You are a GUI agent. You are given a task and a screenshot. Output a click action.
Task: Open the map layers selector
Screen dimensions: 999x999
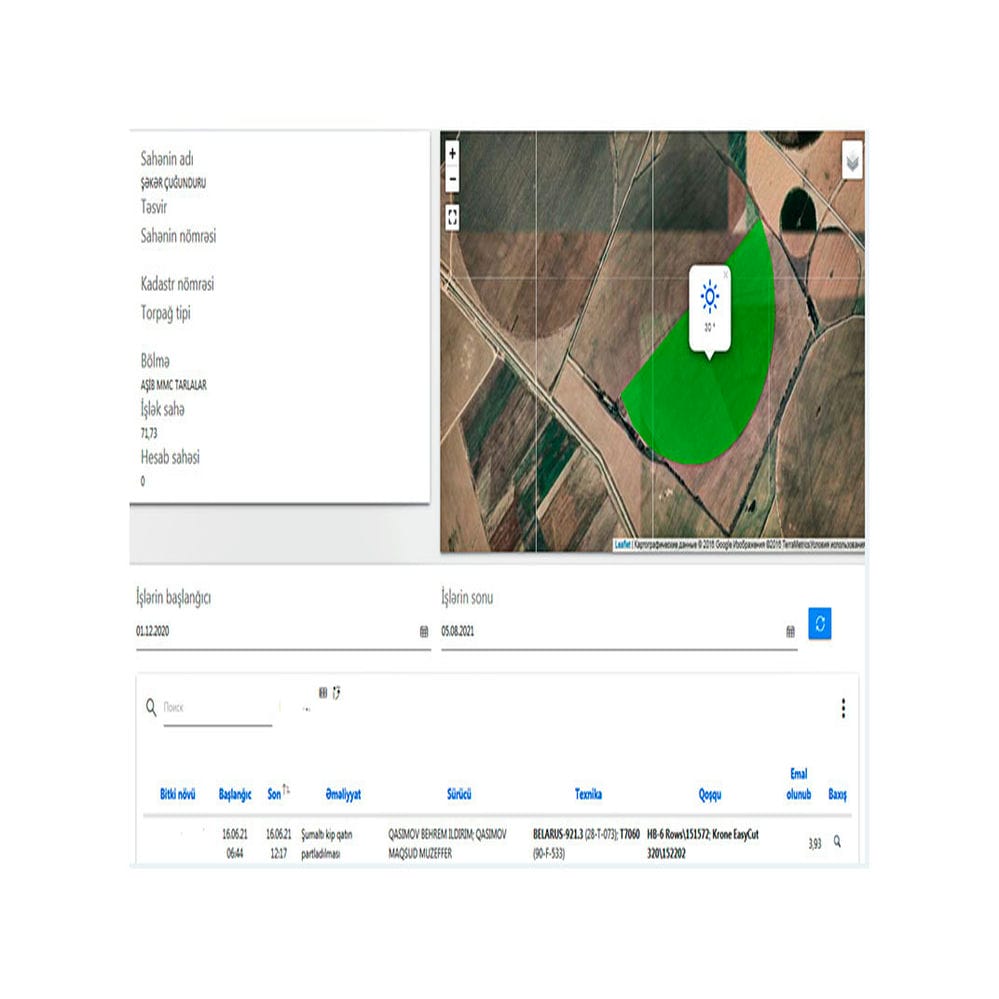[x=852, y=160]
